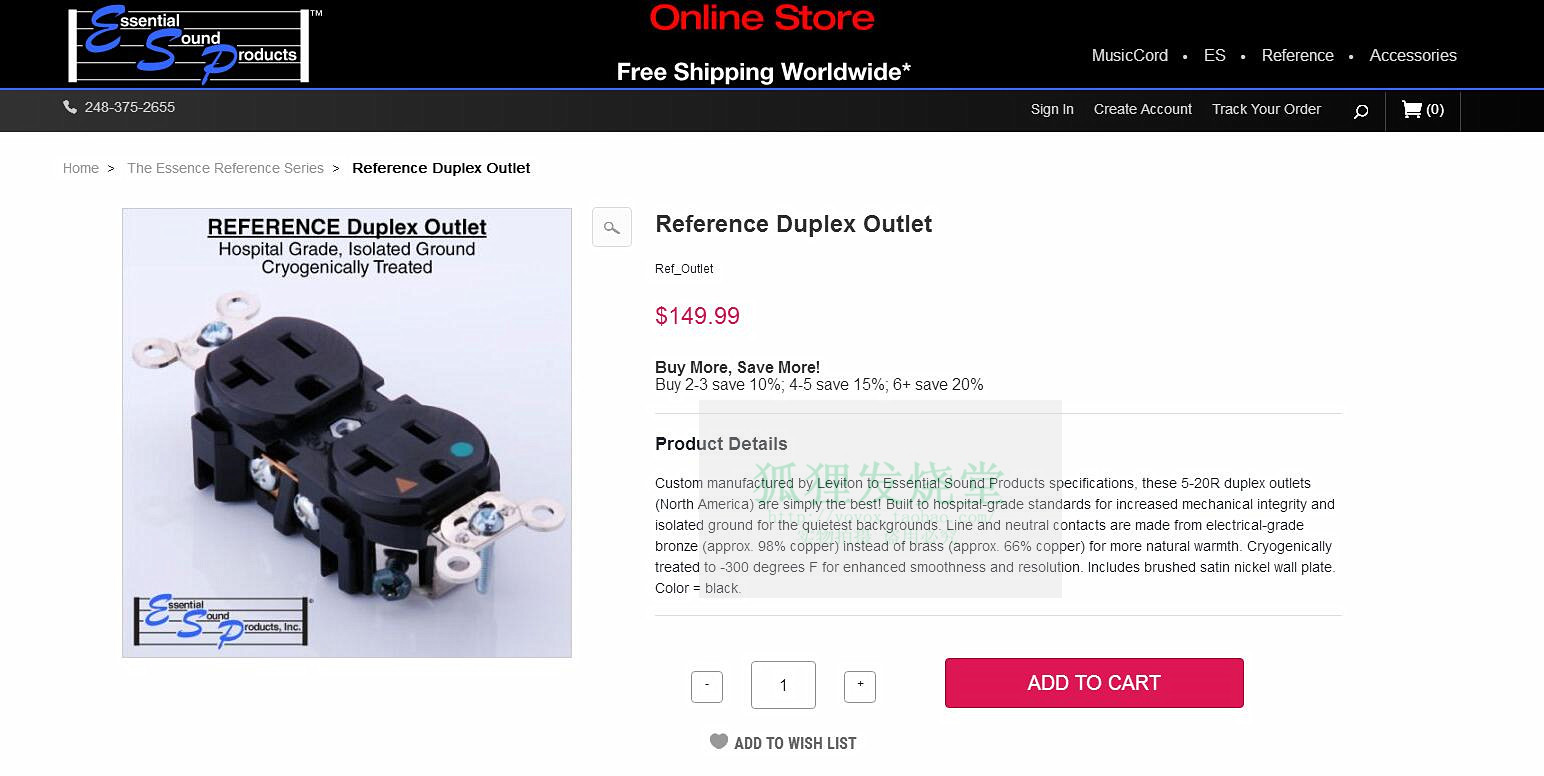Click the quantity input field
The height and width of the screenshot is (776, 1544).
(783, 685)
